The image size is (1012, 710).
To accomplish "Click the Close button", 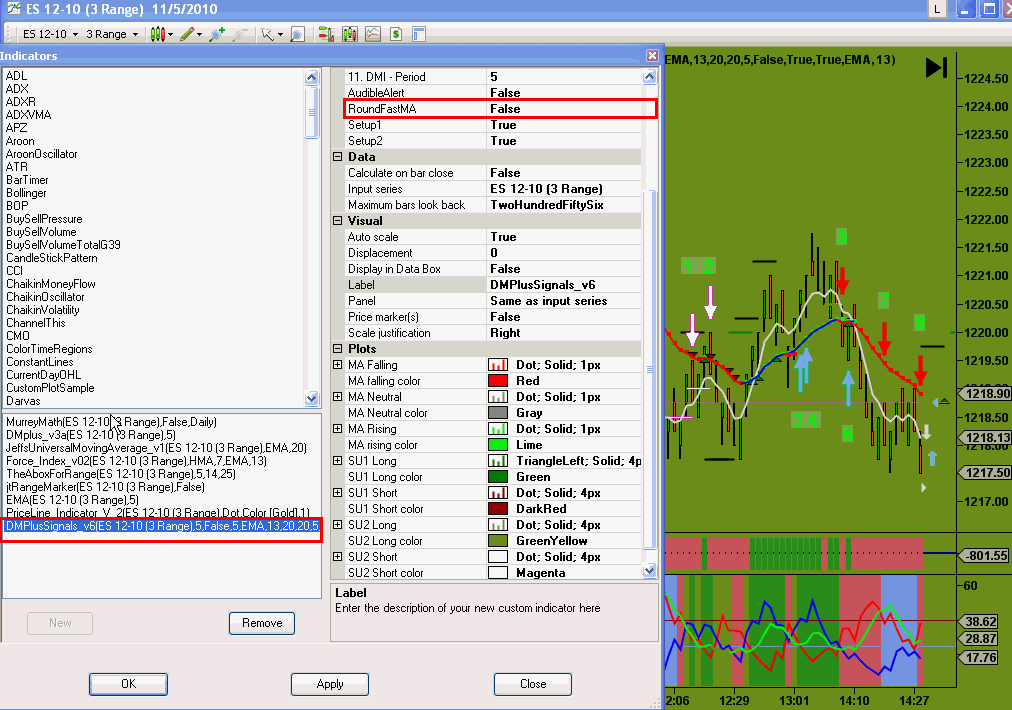I will point(532,684).
